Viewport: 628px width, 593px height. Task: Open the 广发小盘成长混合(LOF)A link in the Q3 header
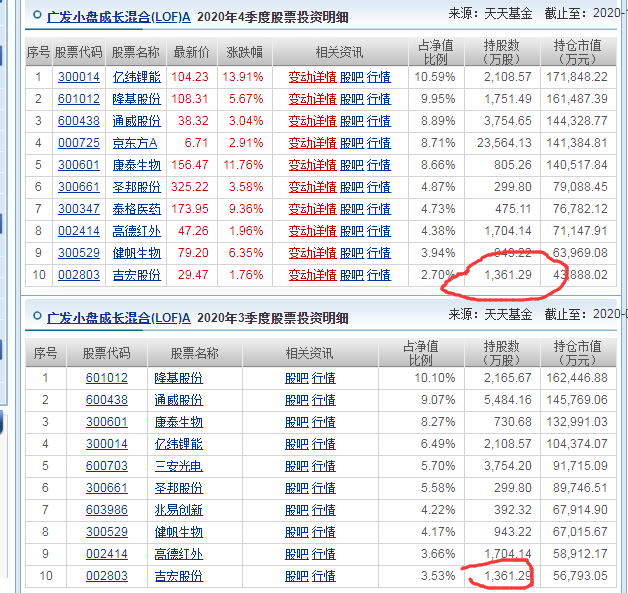(119, 318)
